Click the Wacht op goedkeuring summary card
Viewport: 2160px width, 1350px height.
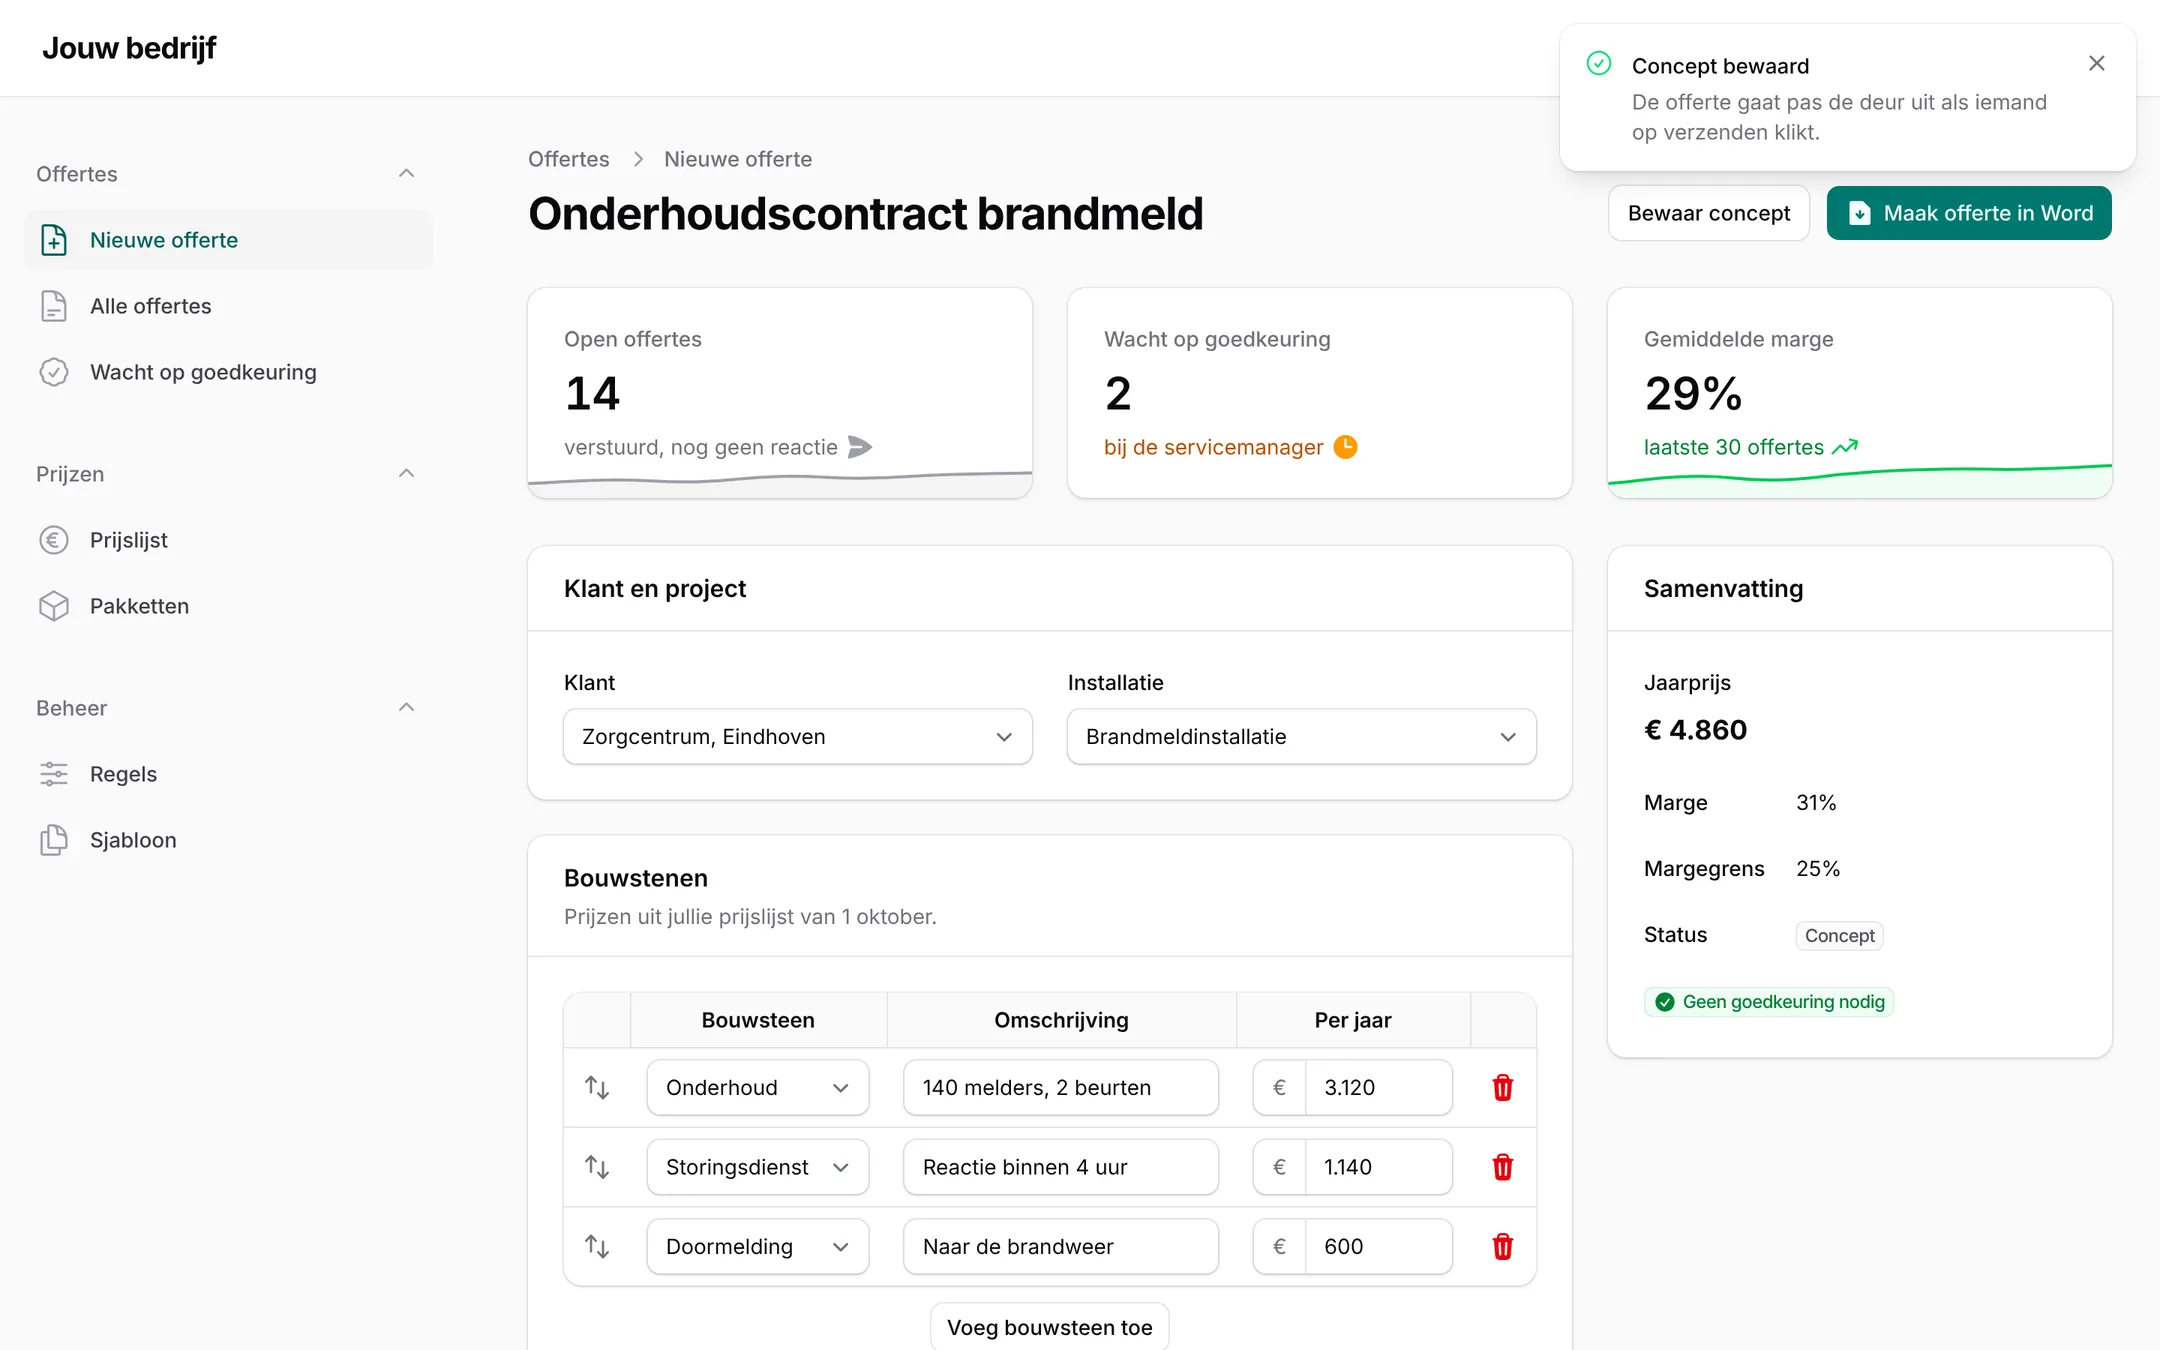click(x=1320, y=393)
